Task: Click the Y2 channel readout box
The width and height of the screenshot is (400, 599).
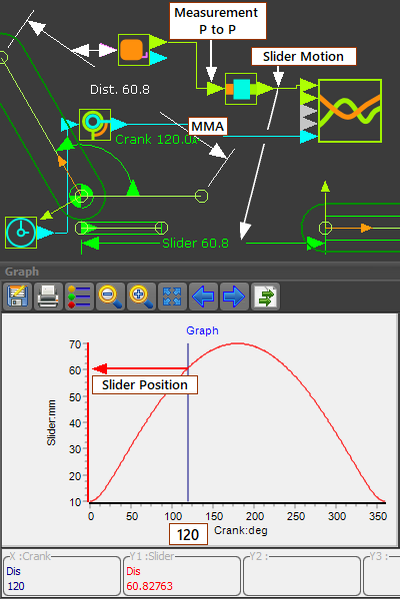Action: [x=302, y=575]
